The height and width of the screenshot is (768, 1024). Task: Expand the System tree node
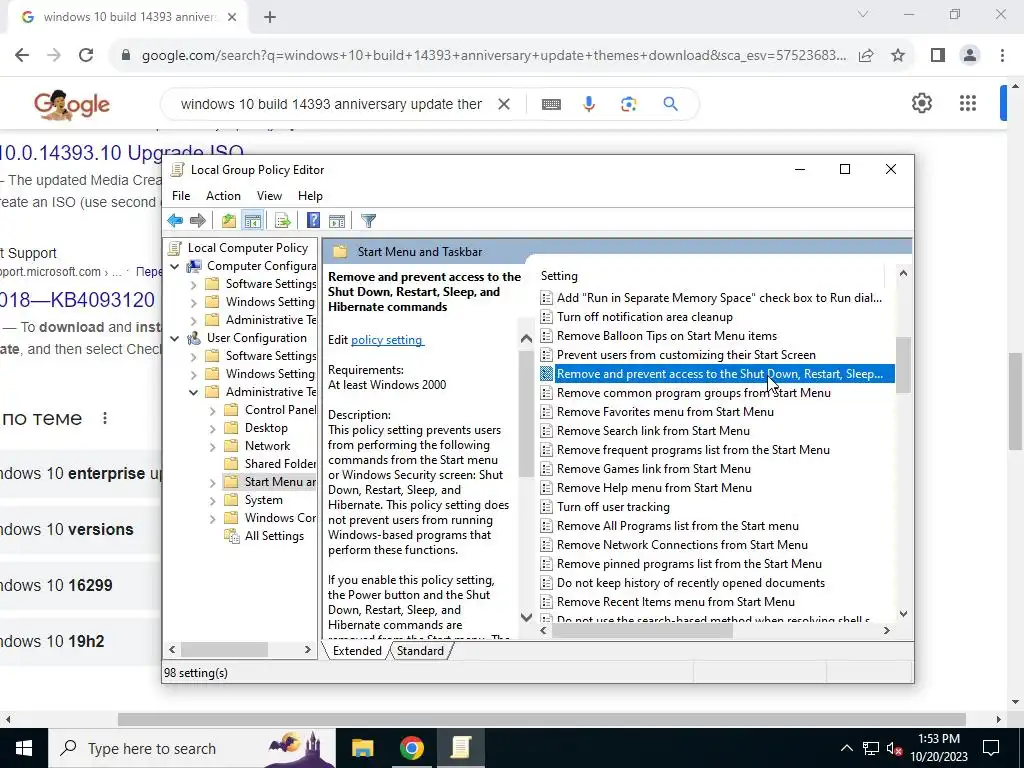tap(212, 501)
